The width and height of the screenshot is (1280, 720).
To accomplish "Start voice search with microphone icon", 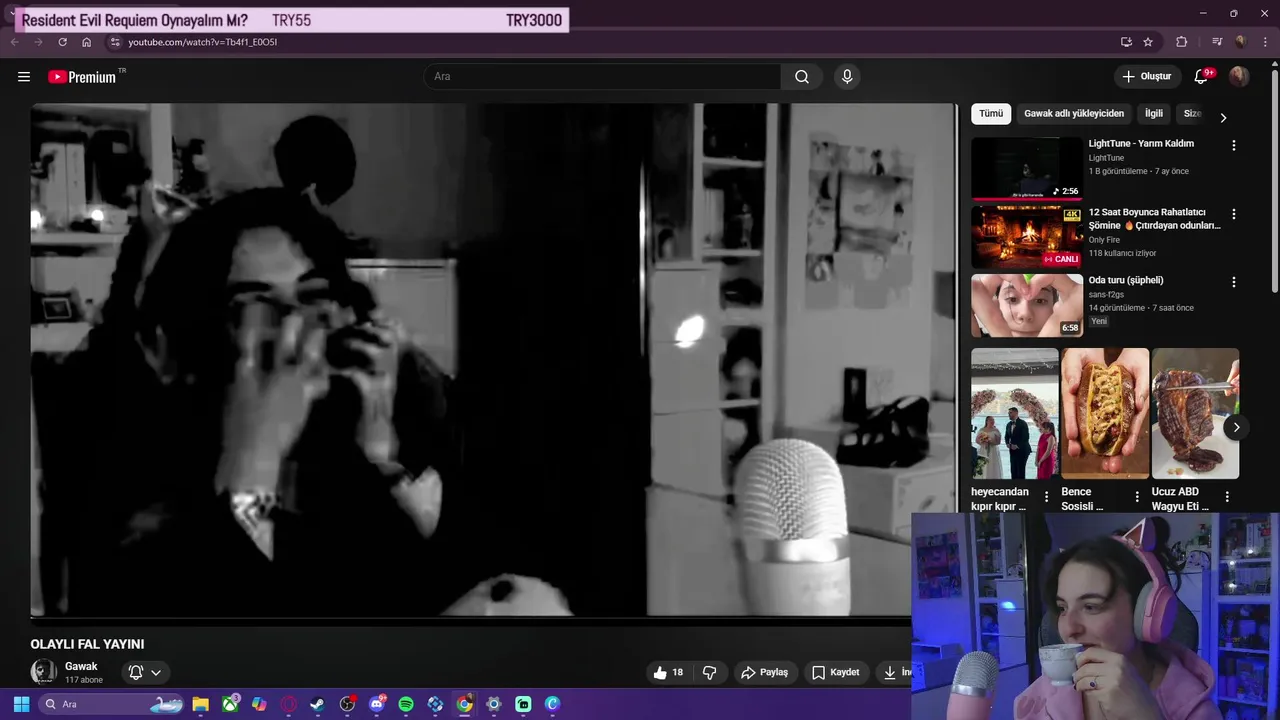I will coord(847,77).
